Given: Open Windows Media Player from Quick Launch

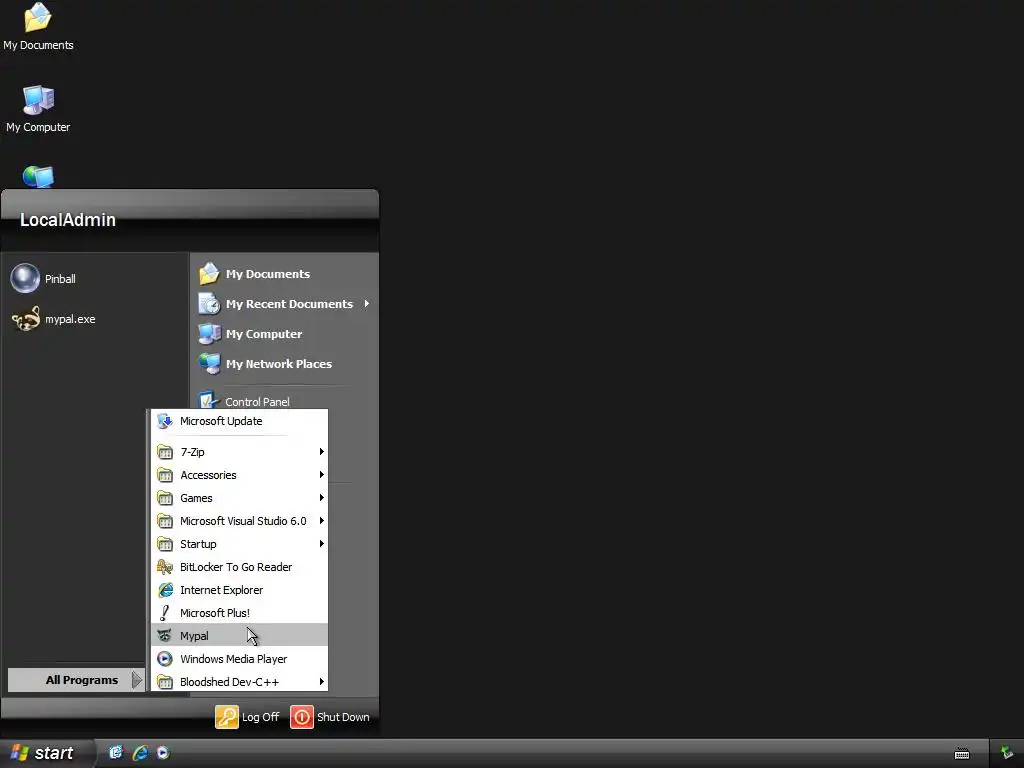Looking at the screenshot, I should [x=163, y=753].
